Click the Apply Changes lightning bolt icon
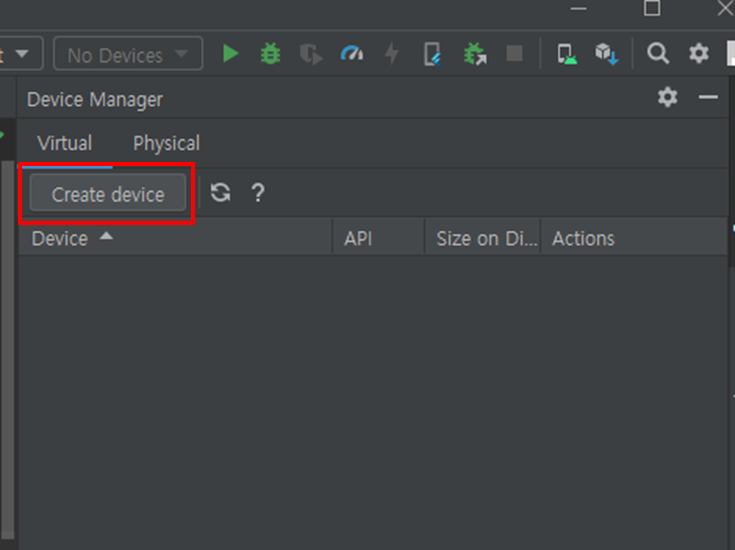This screenshot has height=550, width=735. [391, 53]
